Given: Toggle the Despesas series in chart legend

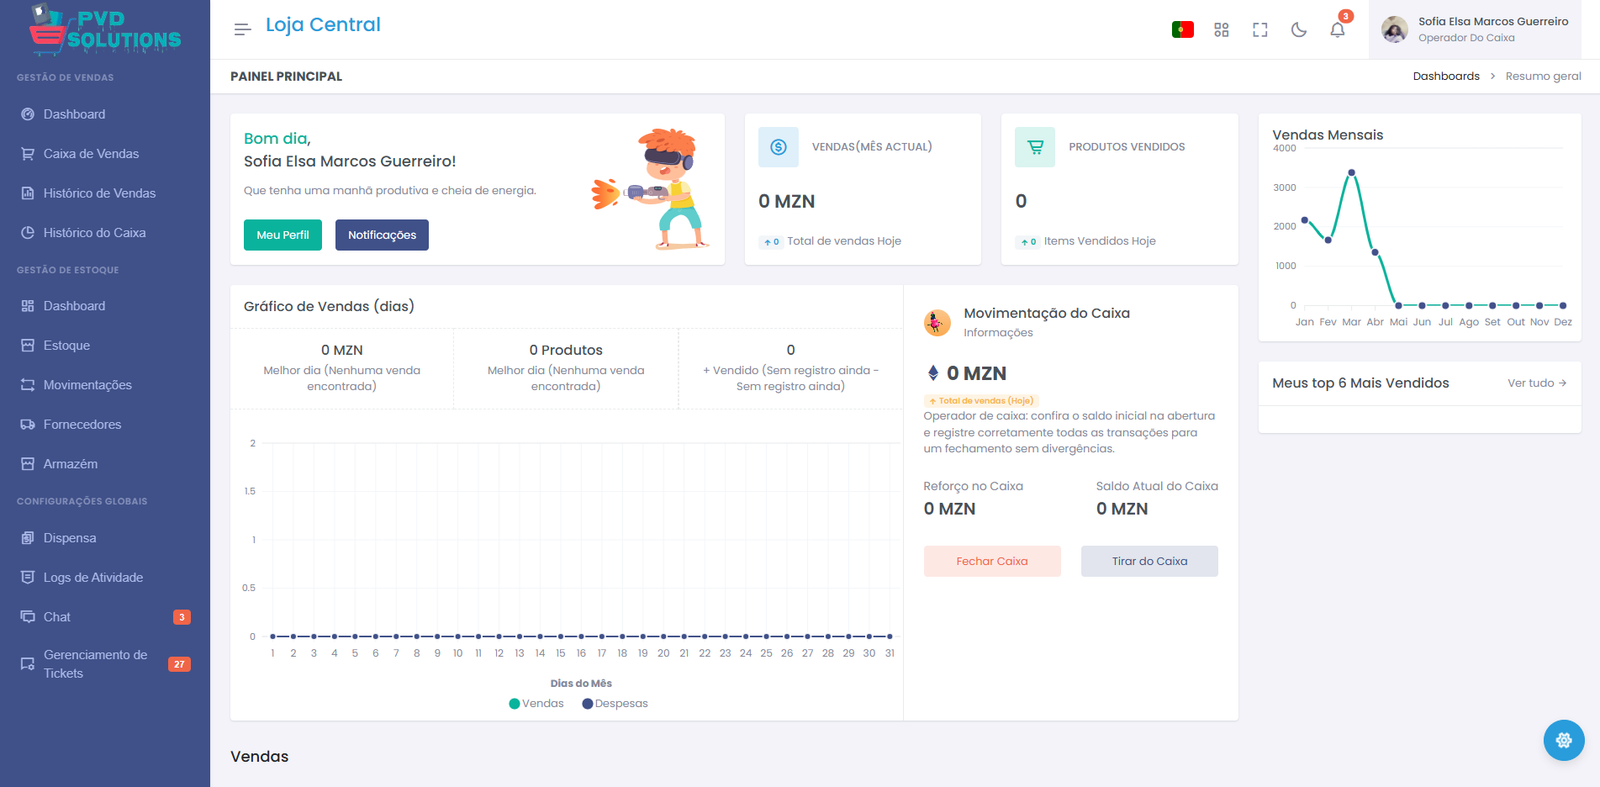Looking at the screenshot, I should coord(615,704).
